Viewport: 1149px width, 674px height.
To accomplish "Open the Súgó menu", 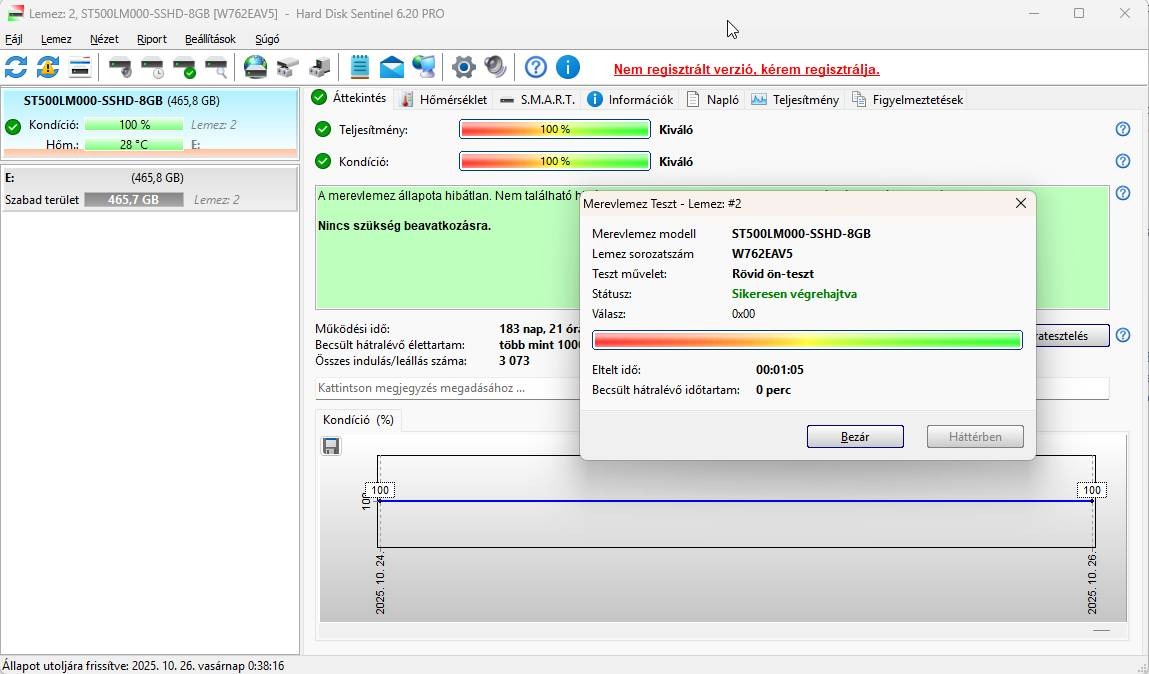I will click(267, 39).
